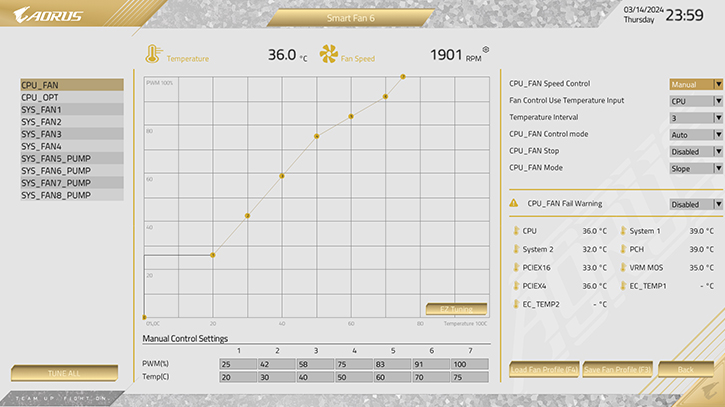This screenshot has width=725, height=407.
Task: Click the thermometer icon next to PCH
Action: (x=623, y=249)
